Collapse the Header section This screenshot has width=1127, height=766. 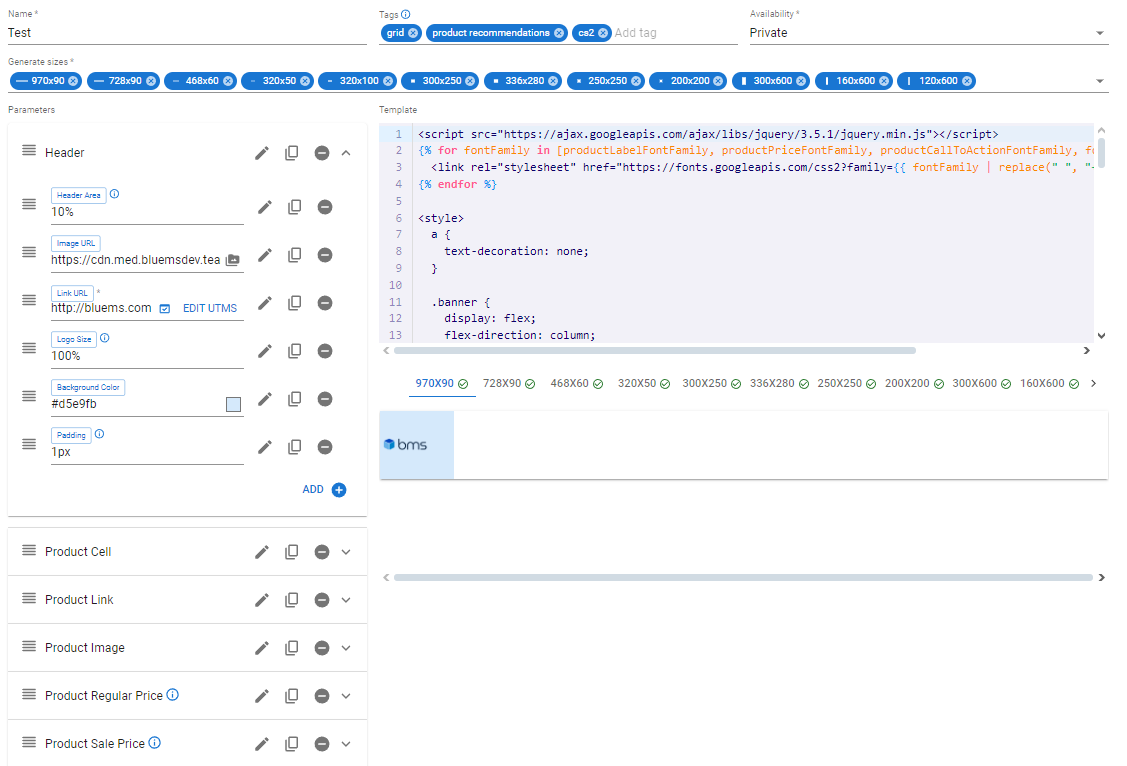tap(346, 153)
